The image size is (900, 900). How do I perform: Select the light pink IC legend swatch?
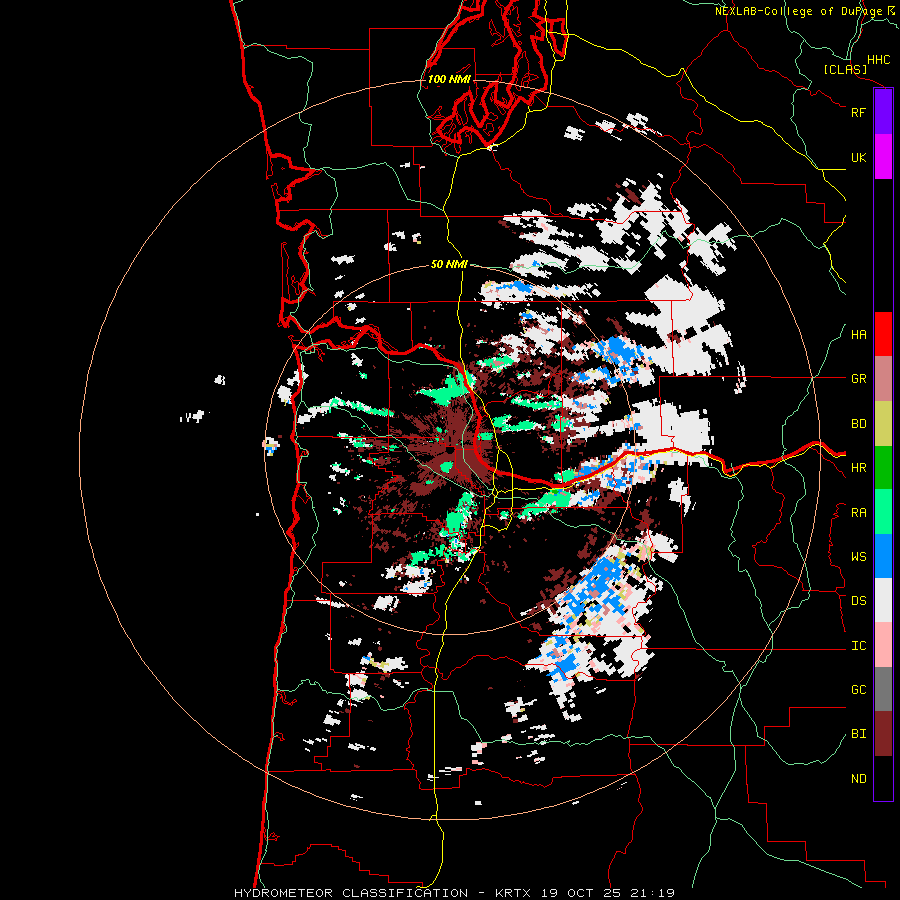tap(883, 645)
